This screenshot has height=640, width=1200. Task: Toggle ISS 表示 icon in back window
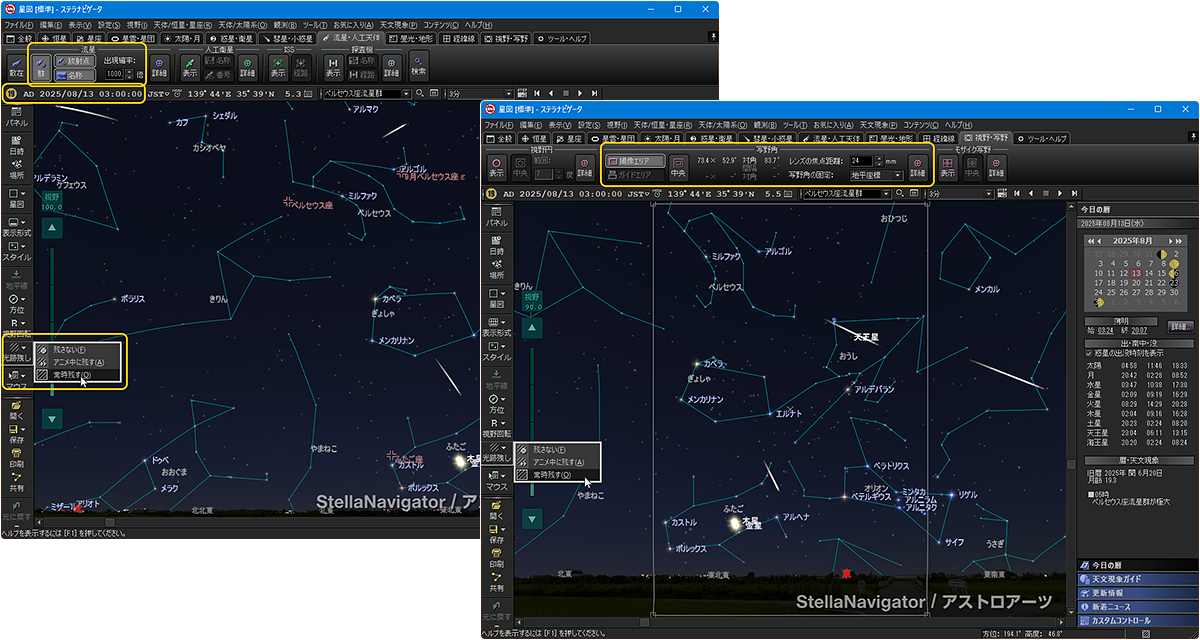pyautogui.click(x=277, y=66)
